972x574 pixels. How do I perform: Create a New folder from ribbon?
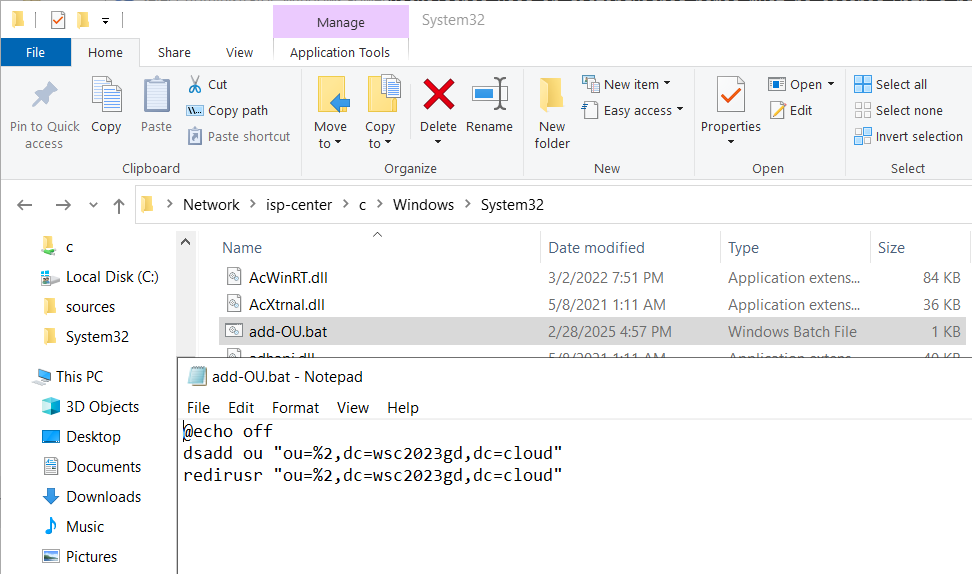click(552, 113)
